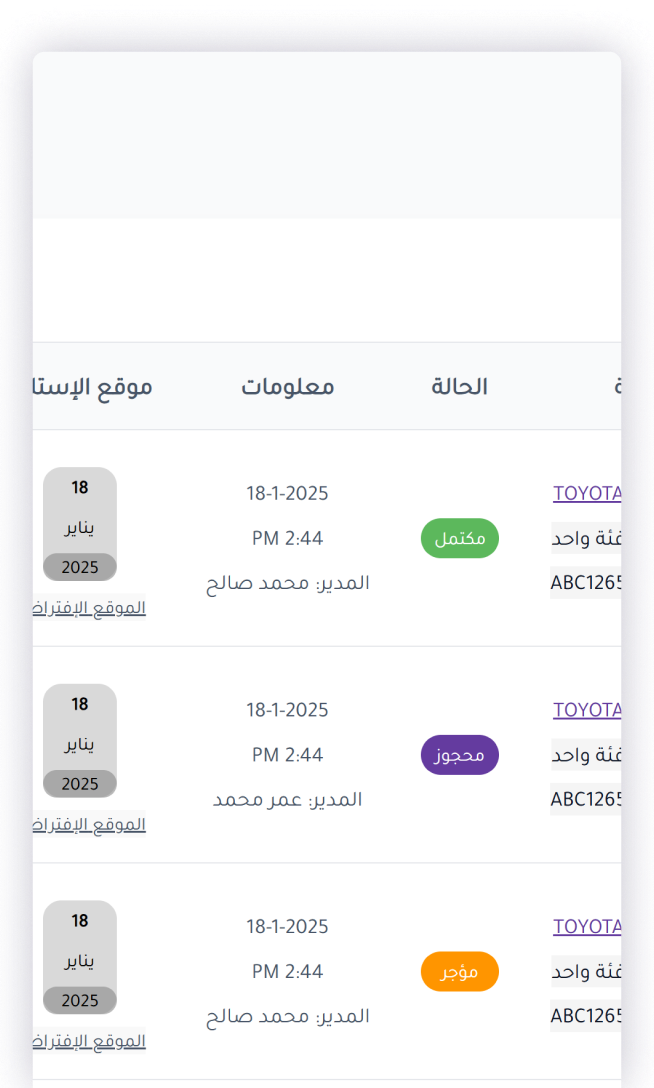Viewport: 654px width, 1088px height.
Task: Click the فئة واحد tag in the محجوز row
Action: coord(587,755)
